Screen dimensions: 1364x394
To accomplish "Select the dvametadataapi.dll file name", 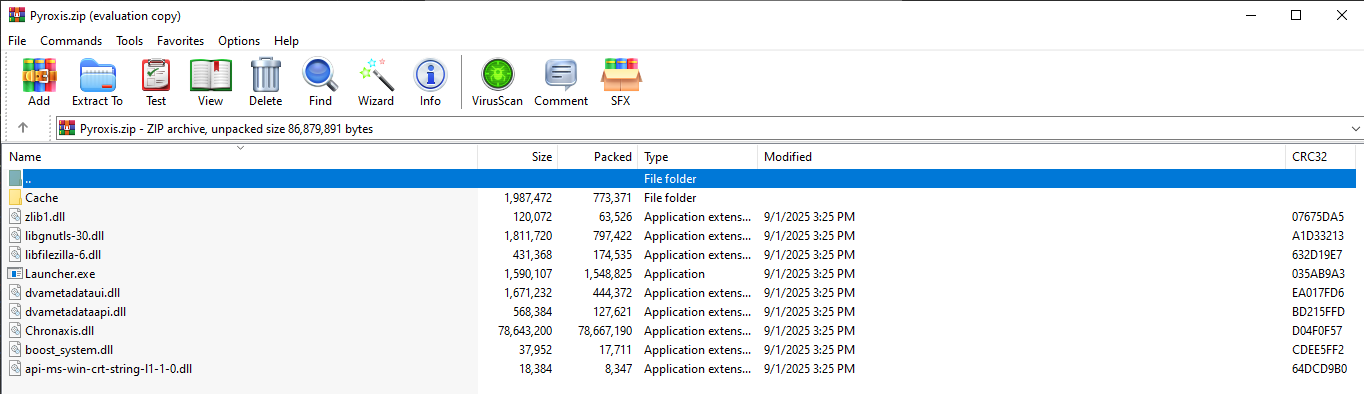I will click(x=75, y=312).
